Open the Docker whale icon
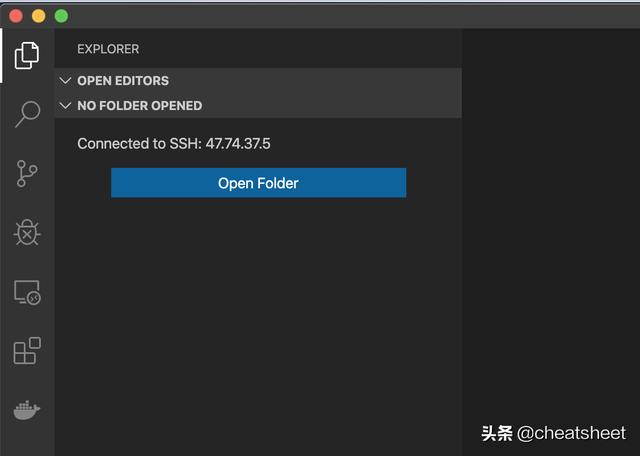The width and height of the screenshot is (640, 456). click(x=27, y=410)
